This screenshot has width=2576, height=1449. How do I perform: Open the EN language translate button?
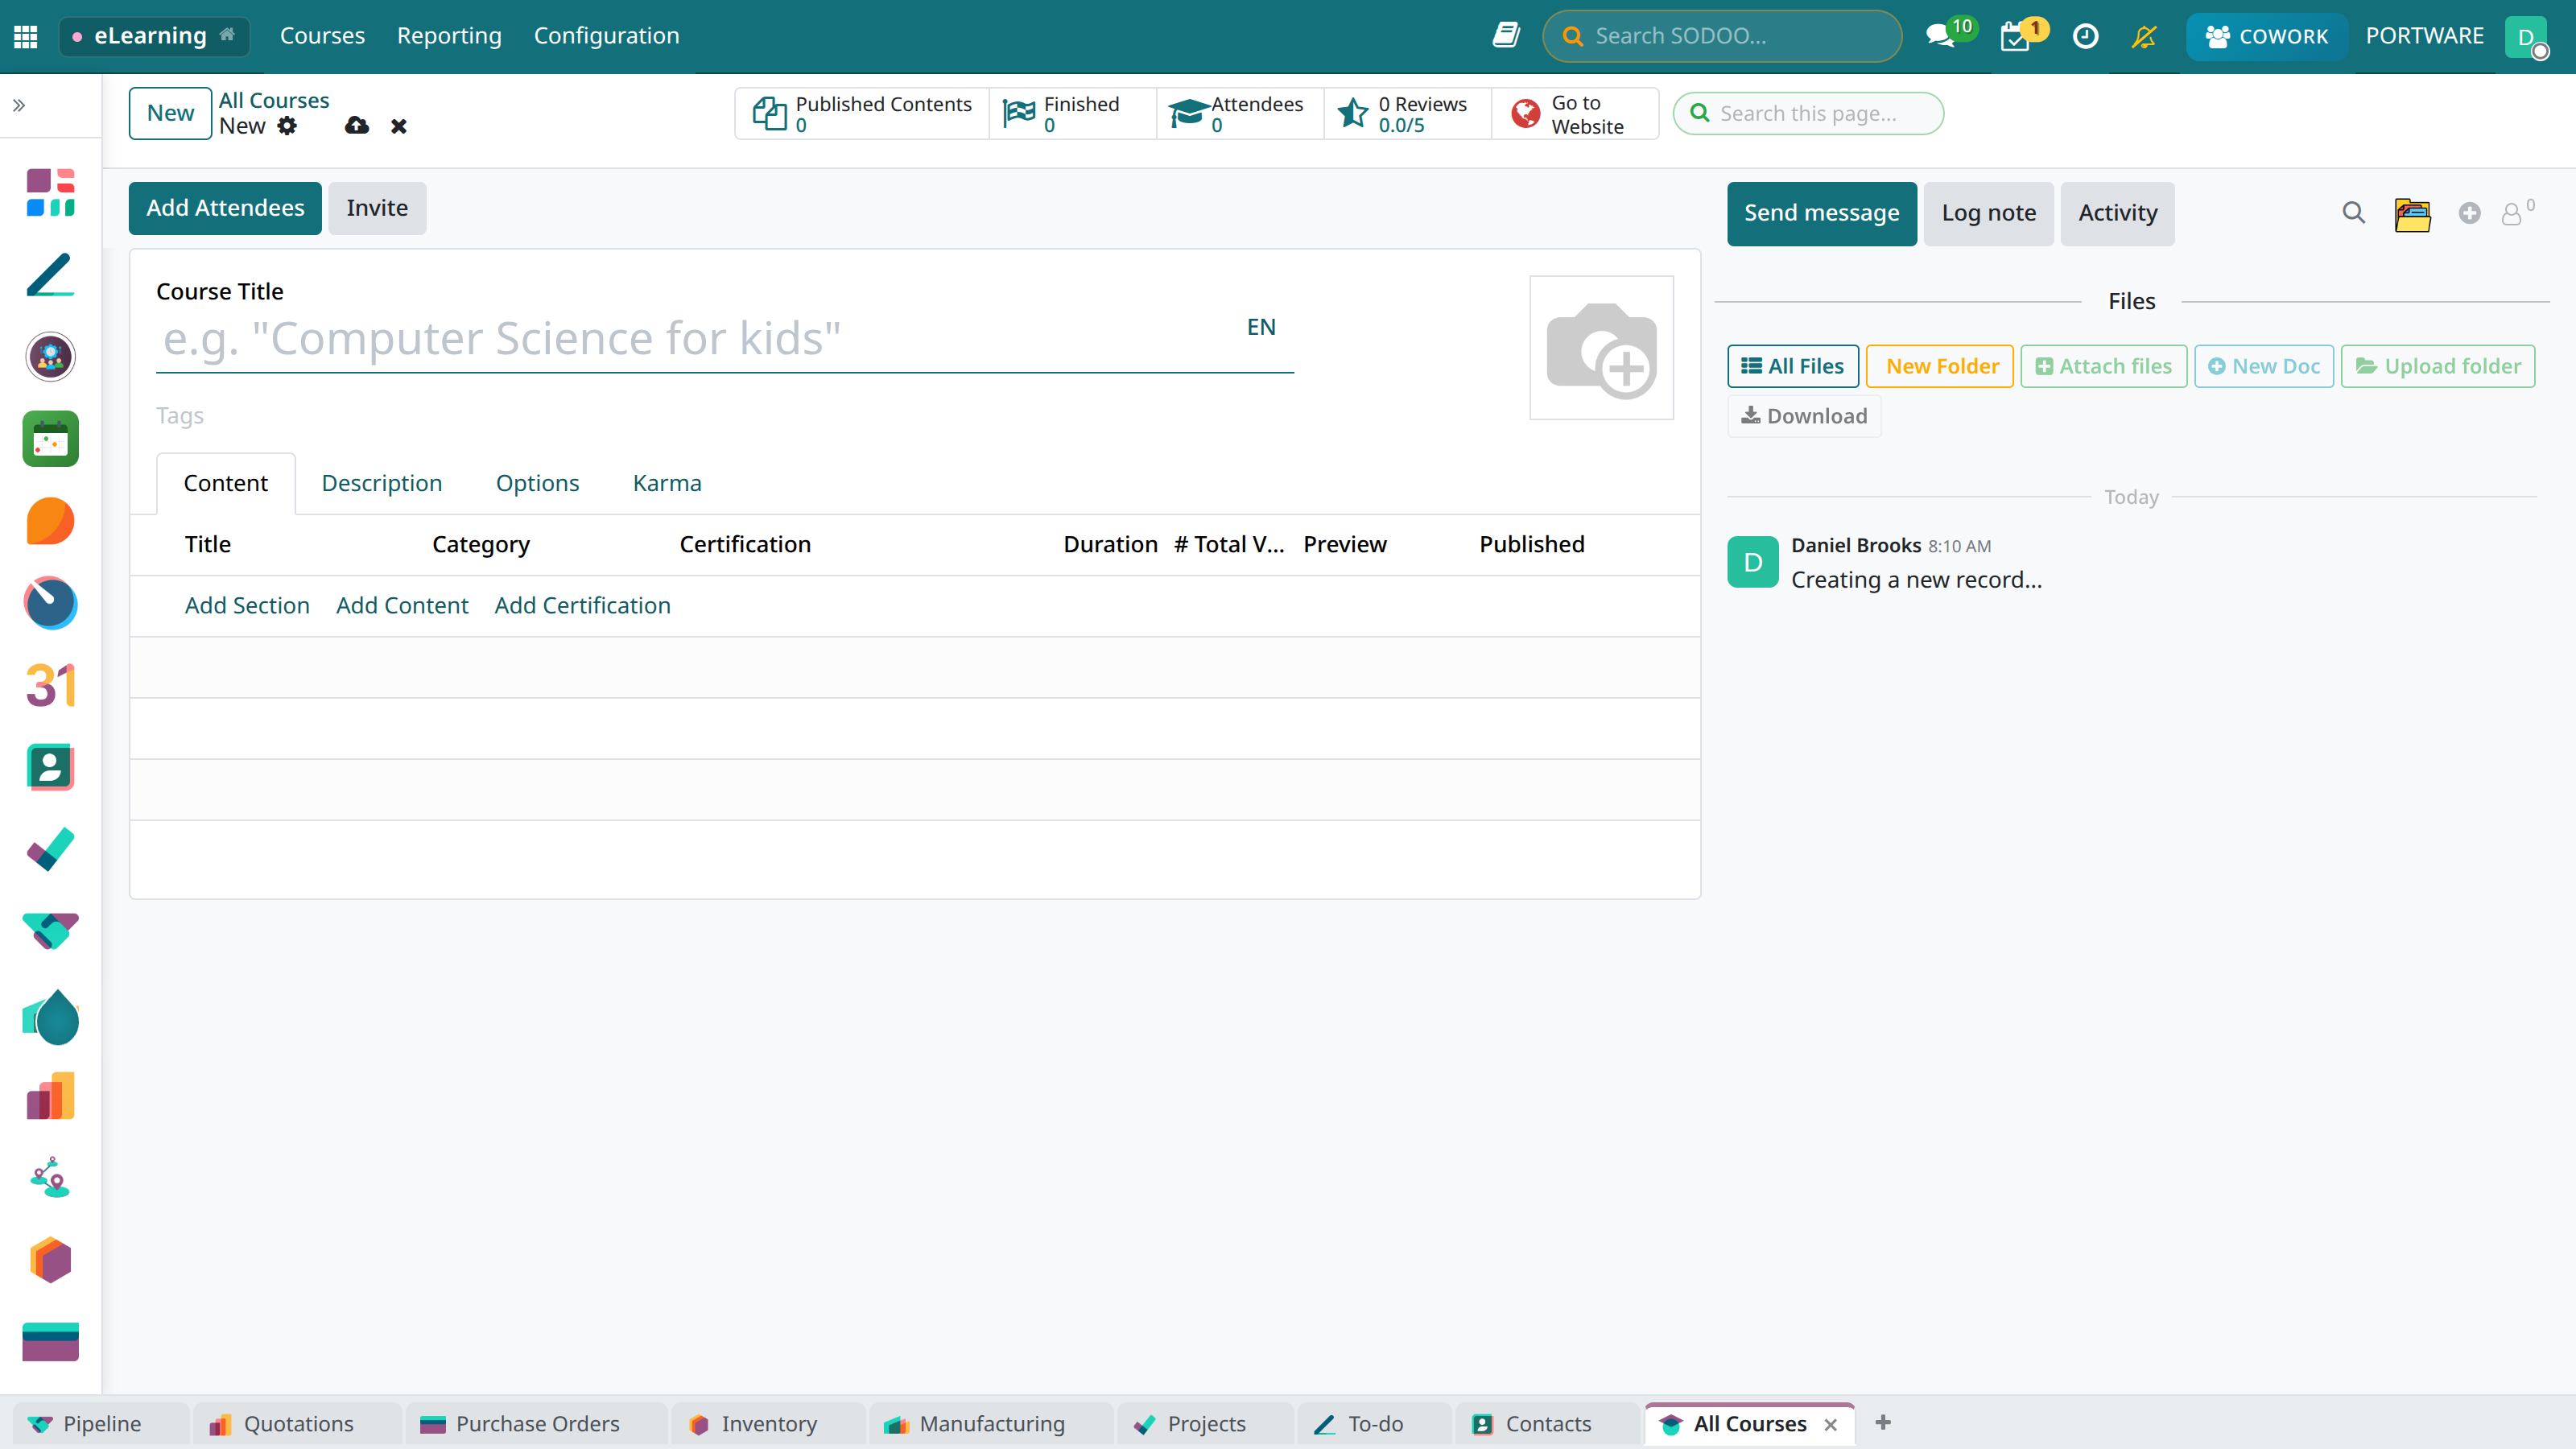click(1261, 327)
